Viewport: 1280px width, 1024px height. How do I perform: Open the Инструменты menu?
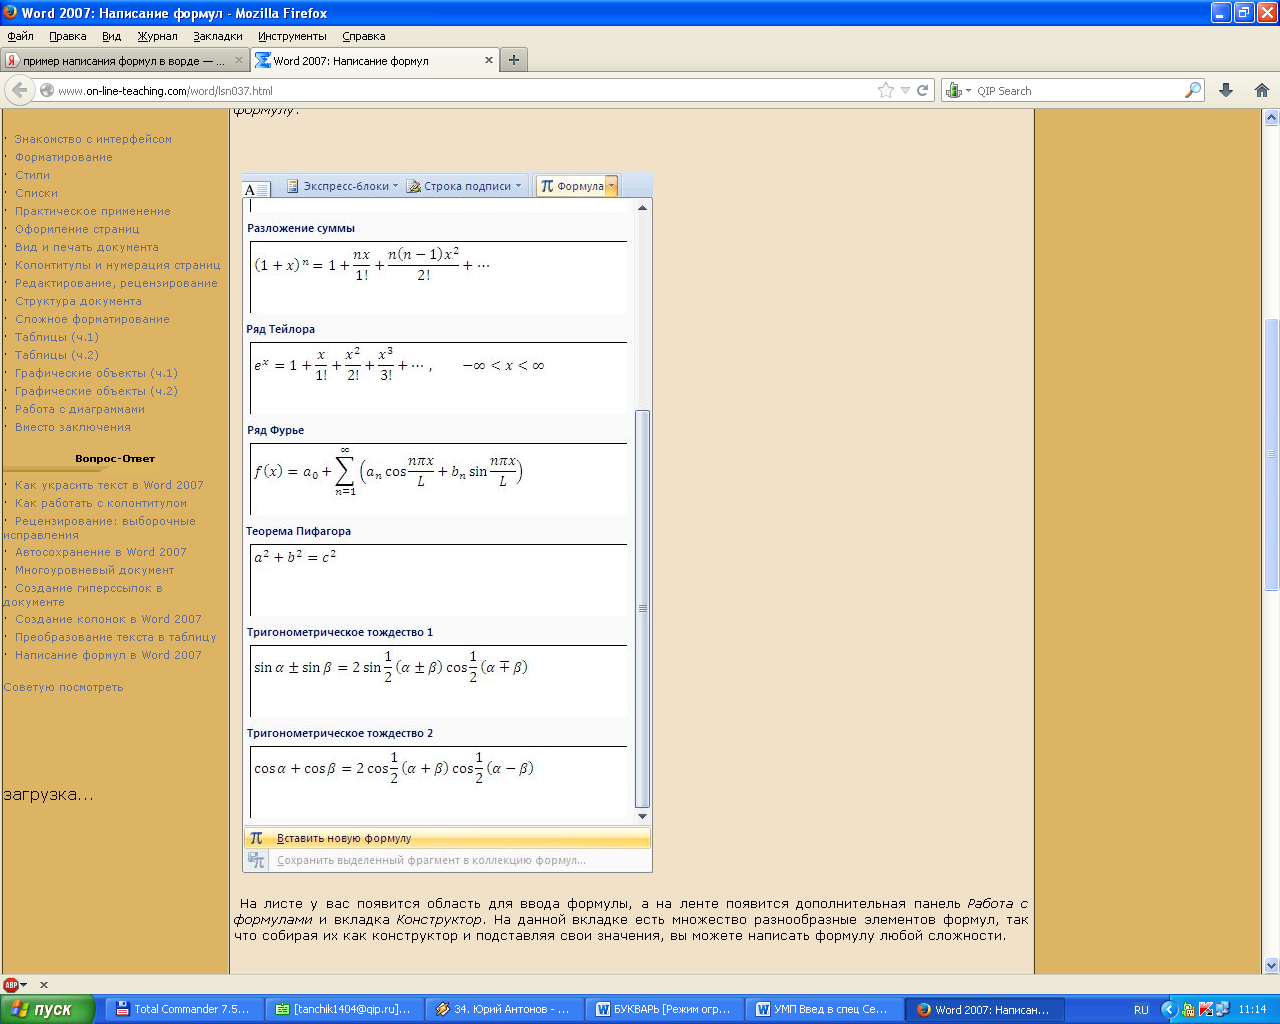point(292,36)
